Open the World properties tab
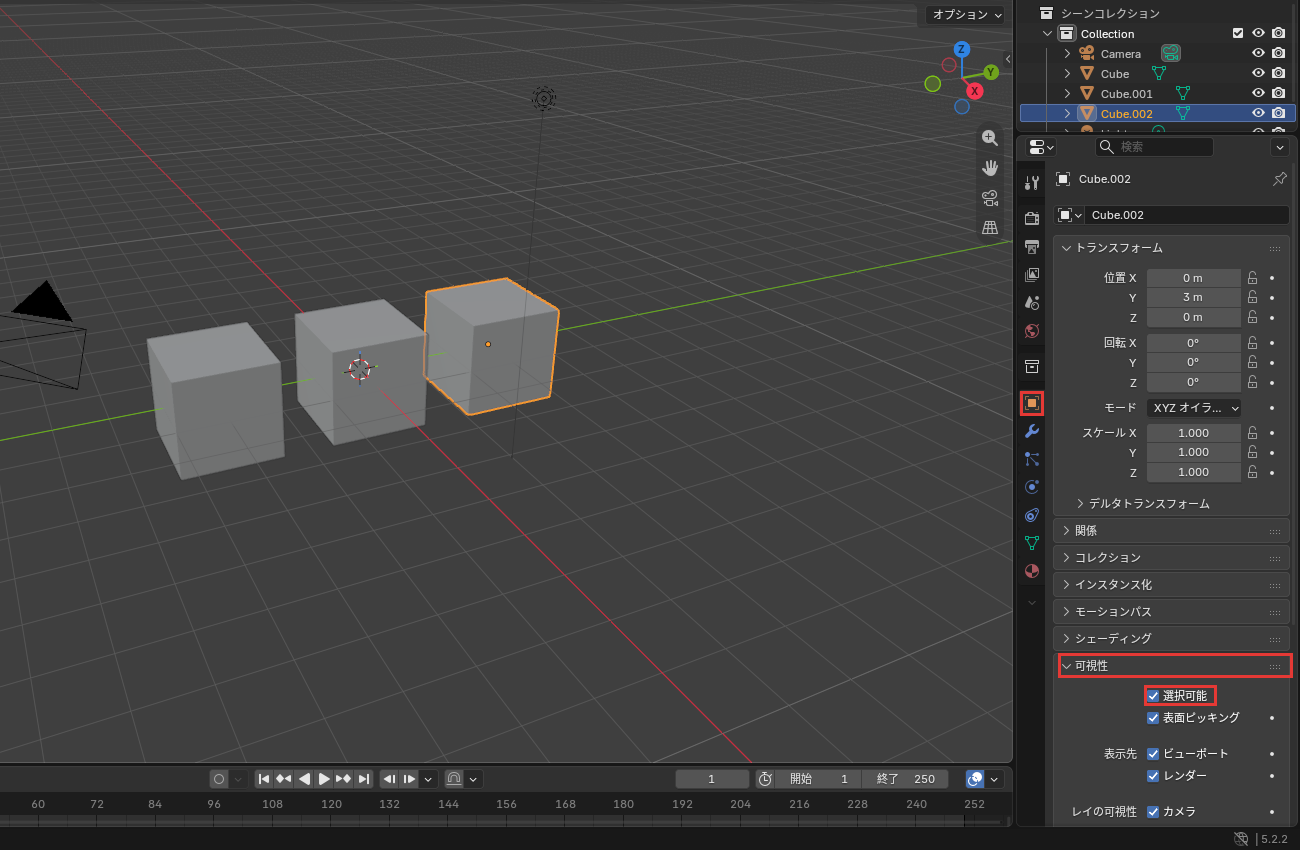The image size is (1300, 850). [1032, 331]
